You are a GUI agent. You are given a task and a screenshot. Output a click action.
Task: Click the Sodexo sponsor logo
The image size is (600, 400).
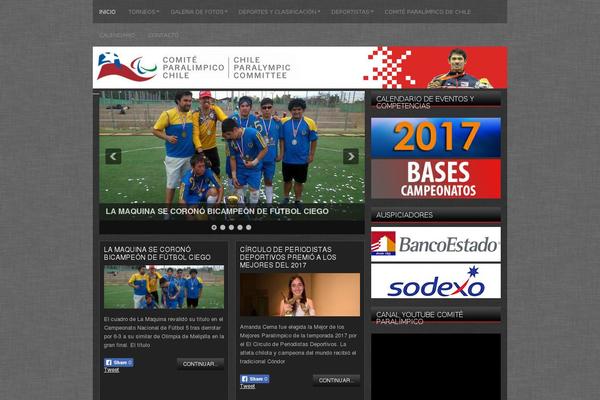pyautogui.click(x=436, y=281)
